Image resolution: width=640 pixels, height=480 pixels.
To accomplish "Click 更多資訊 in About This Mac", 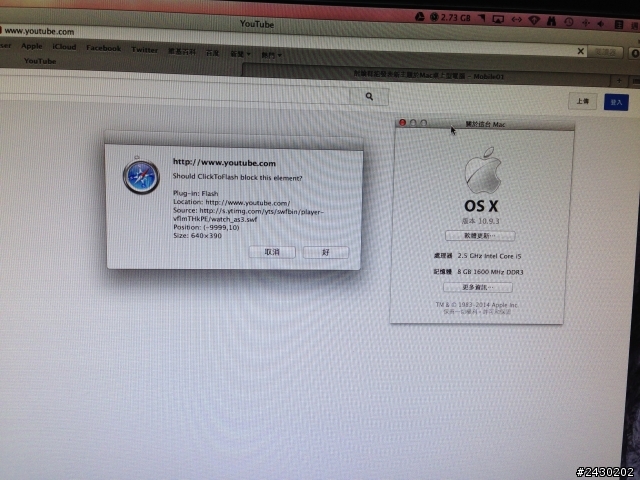I will pos(478,287).
